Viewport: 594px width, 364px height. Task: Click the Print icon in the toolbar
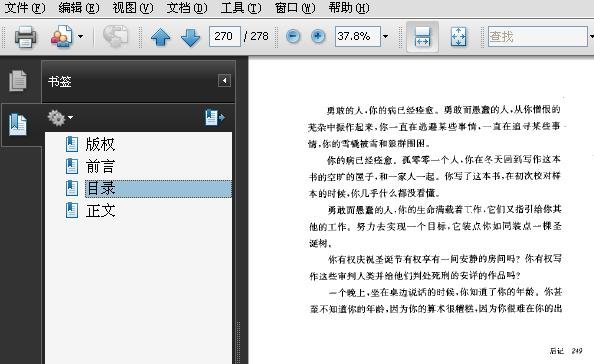[25, 37]
